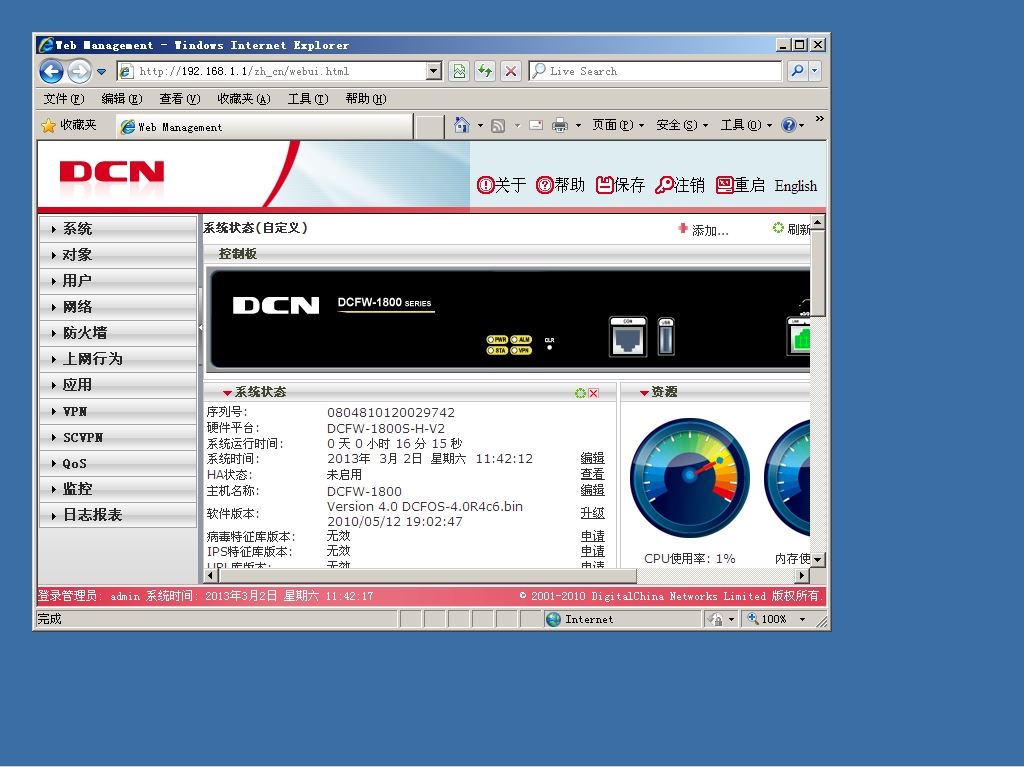Viewport: 1024px width, 768px height.
Task: Click the empty new tab button
Action: (430, 127)
